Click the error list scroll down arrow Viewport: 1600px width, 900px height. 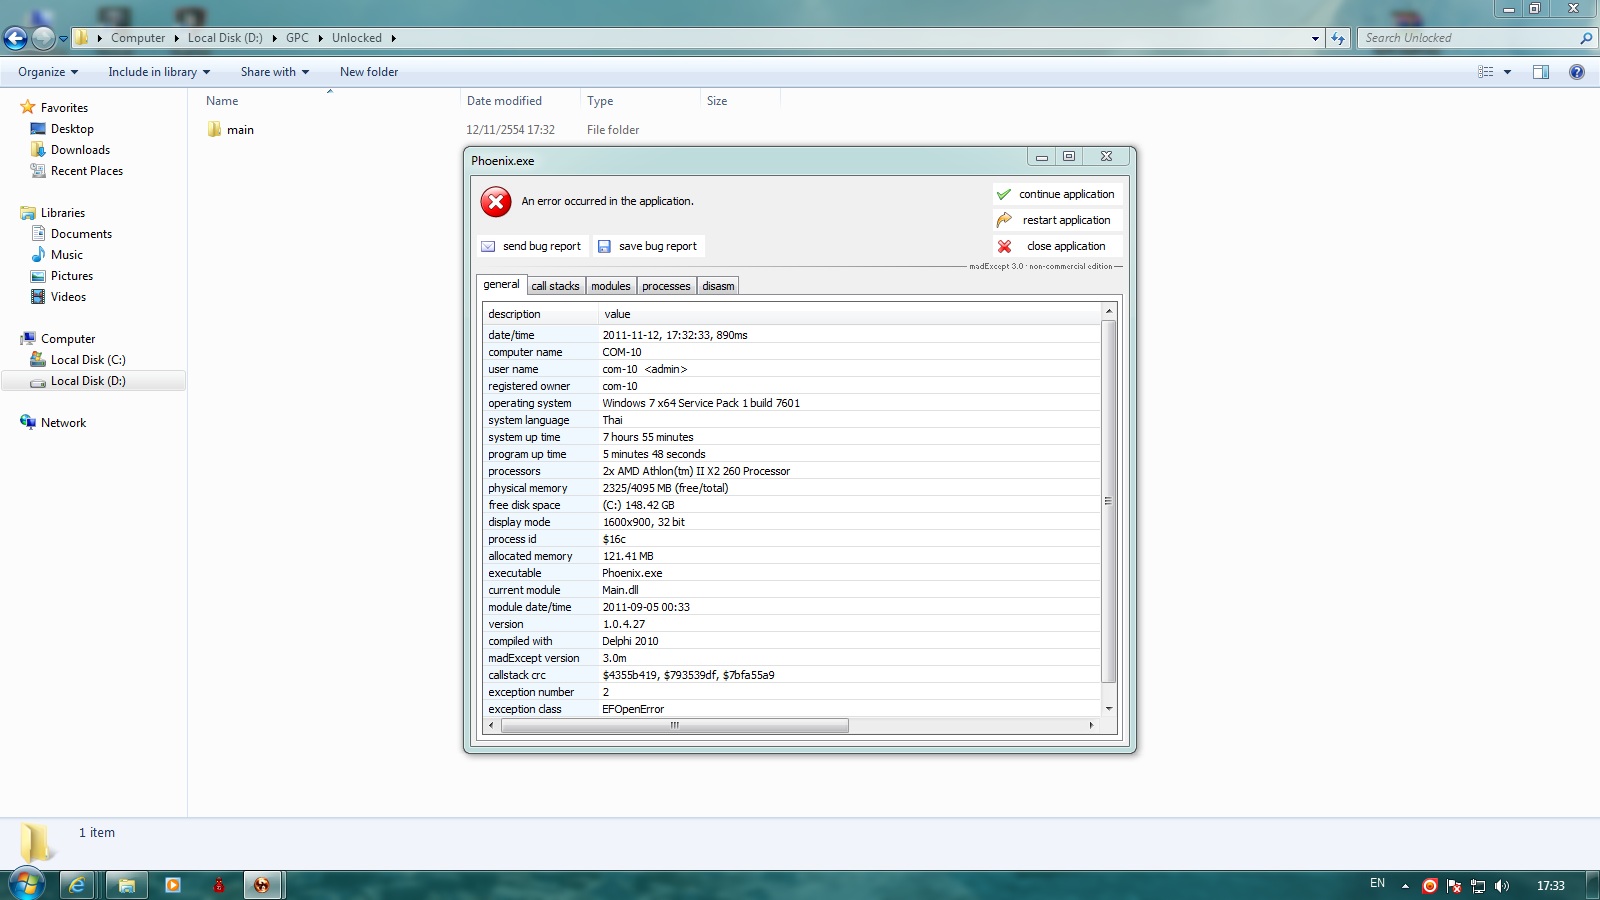point(1108,709)
